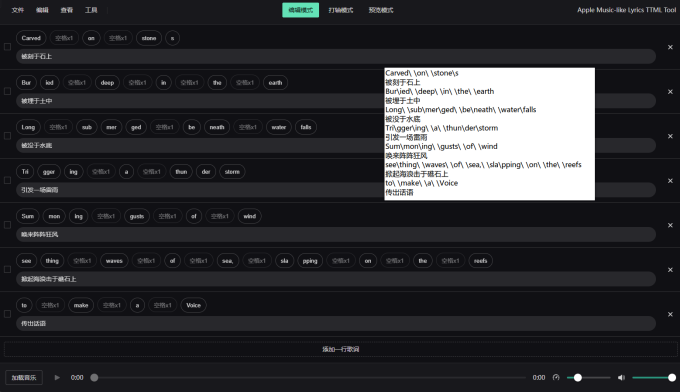This screenshot has width=680, height=392.
Task: Remove the 'seething waves' lyric line
Action: (670, 270)
